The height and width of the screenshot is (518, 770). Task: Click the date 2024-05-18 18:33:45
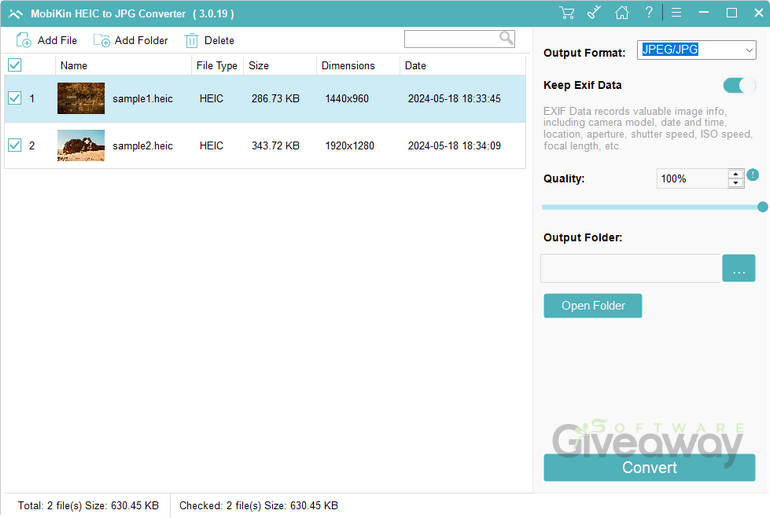click(454, 99)
